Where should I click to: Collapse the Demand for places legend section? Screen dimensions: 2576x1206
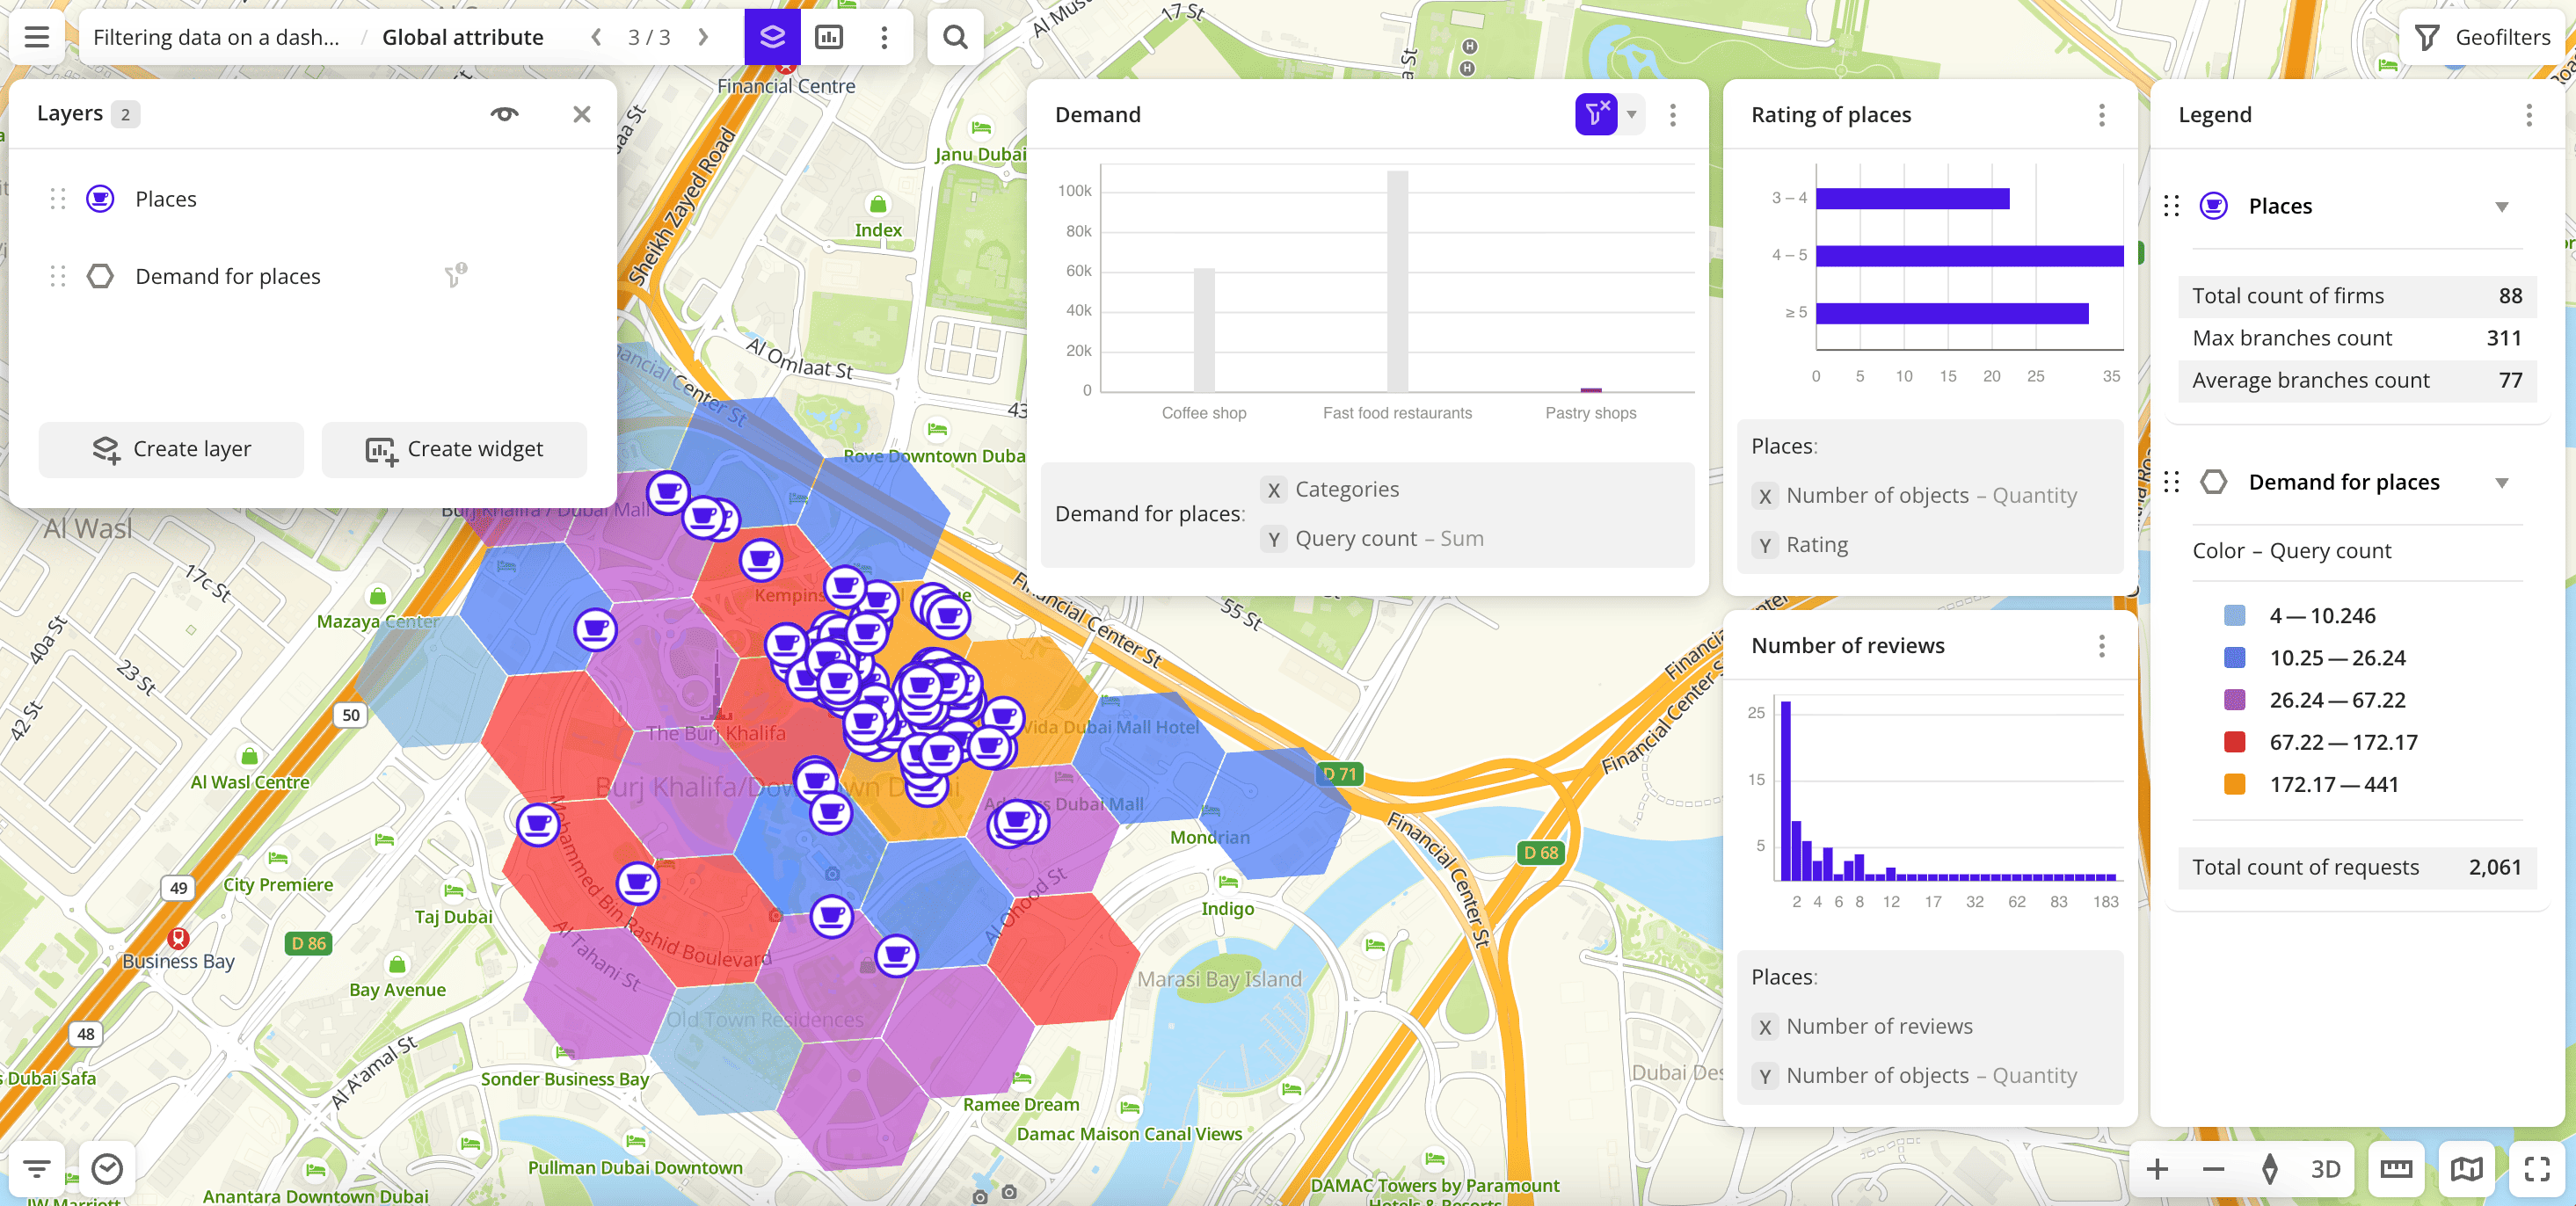point(2501,483)
